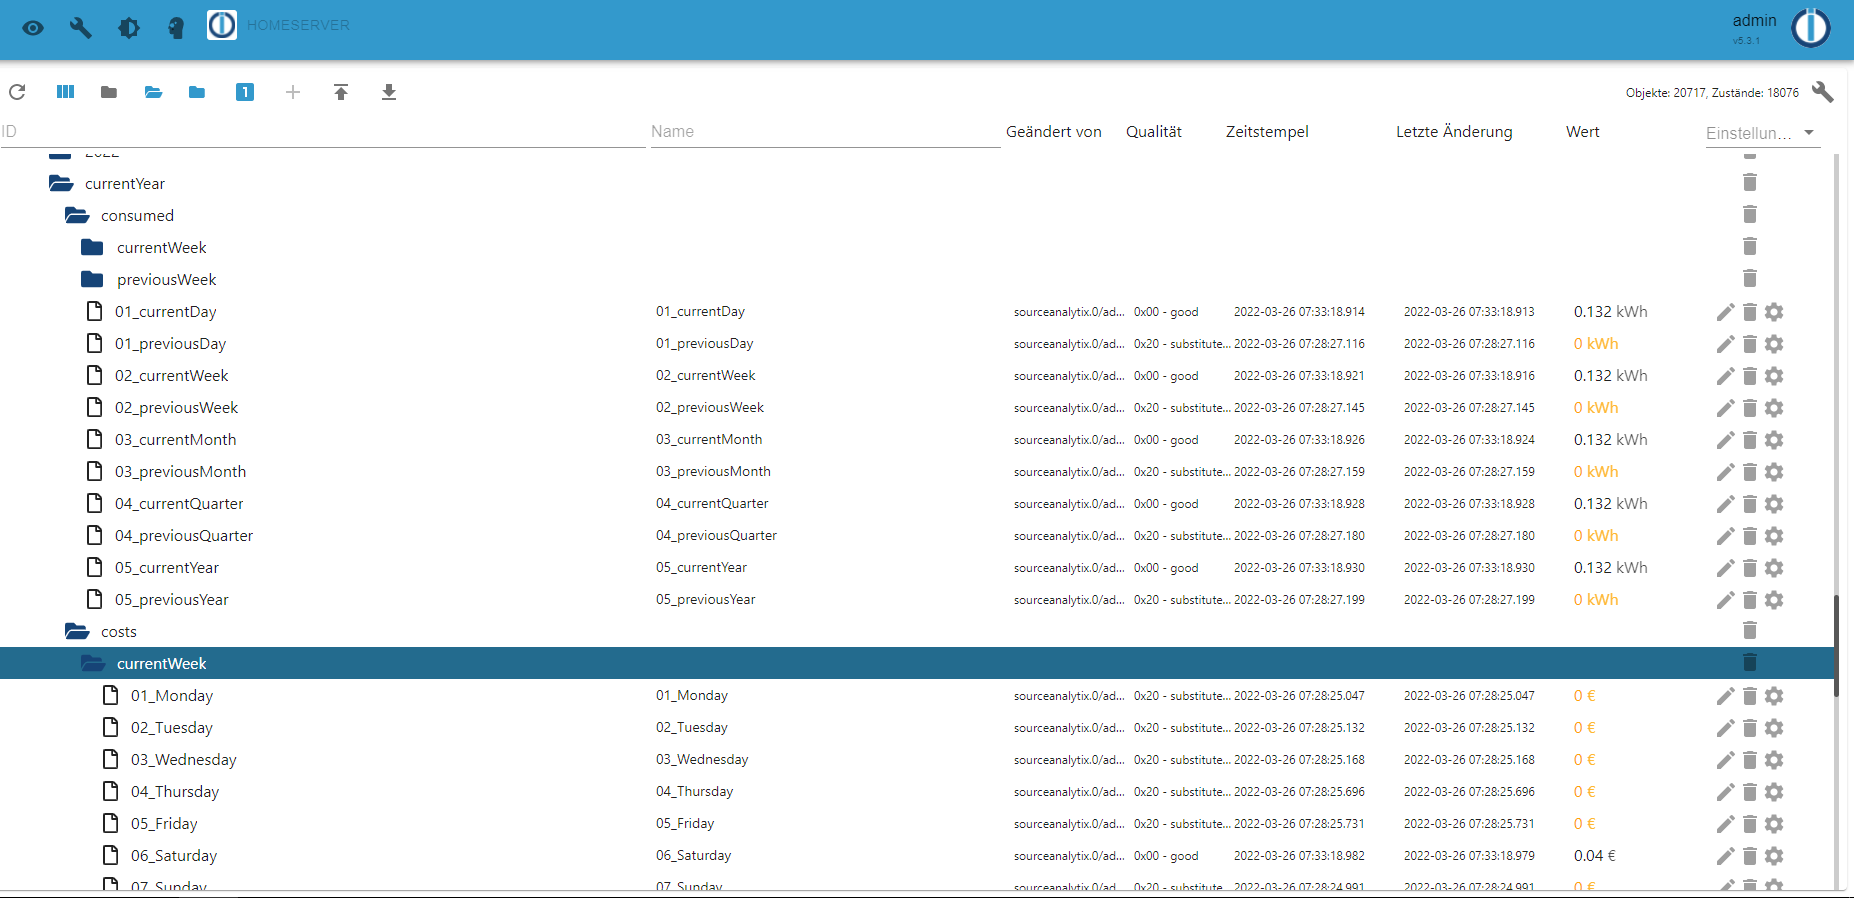
Task: Download objects as JSON file
Action: tap(389, 92)
